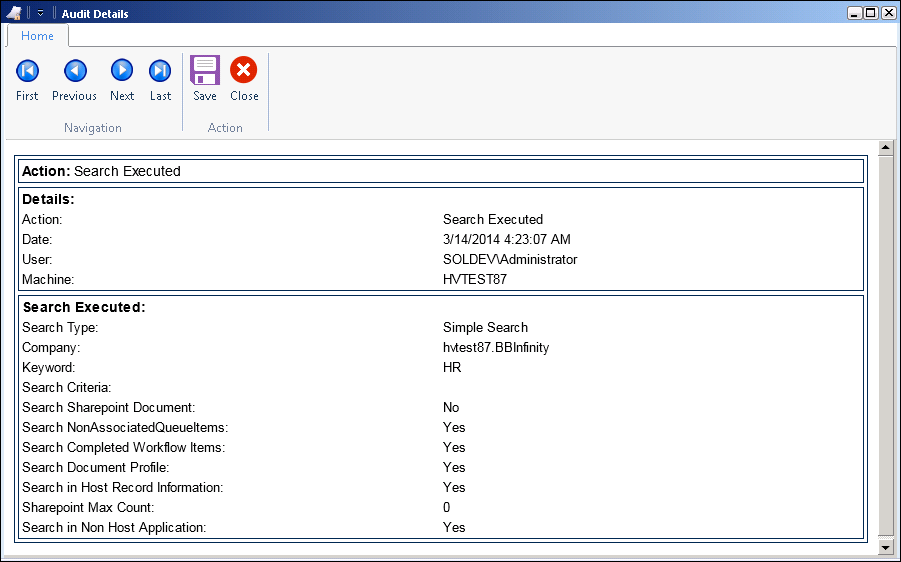Click the user value SOLDEV\Administrator
The image size is (901, 562).
[510, 260]
